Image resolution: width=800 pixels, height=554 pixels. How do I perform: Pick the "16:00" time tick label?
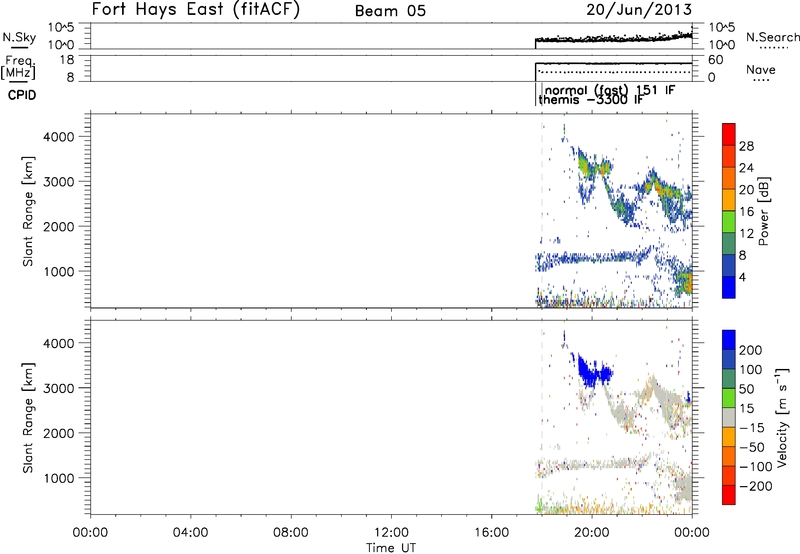pos(491,533)
